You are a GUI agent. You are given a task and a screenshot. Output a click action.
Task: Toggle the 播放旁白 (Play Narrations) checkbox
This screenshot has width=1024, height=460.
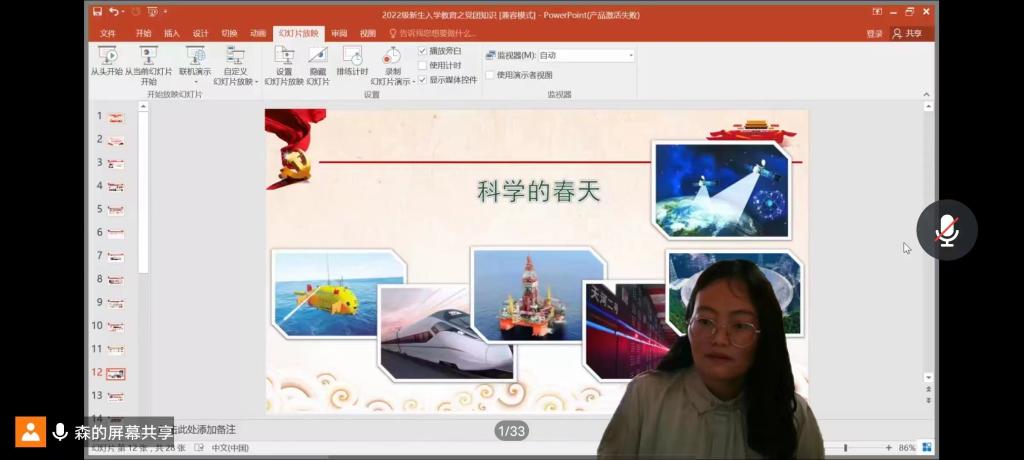pos(423,51)
